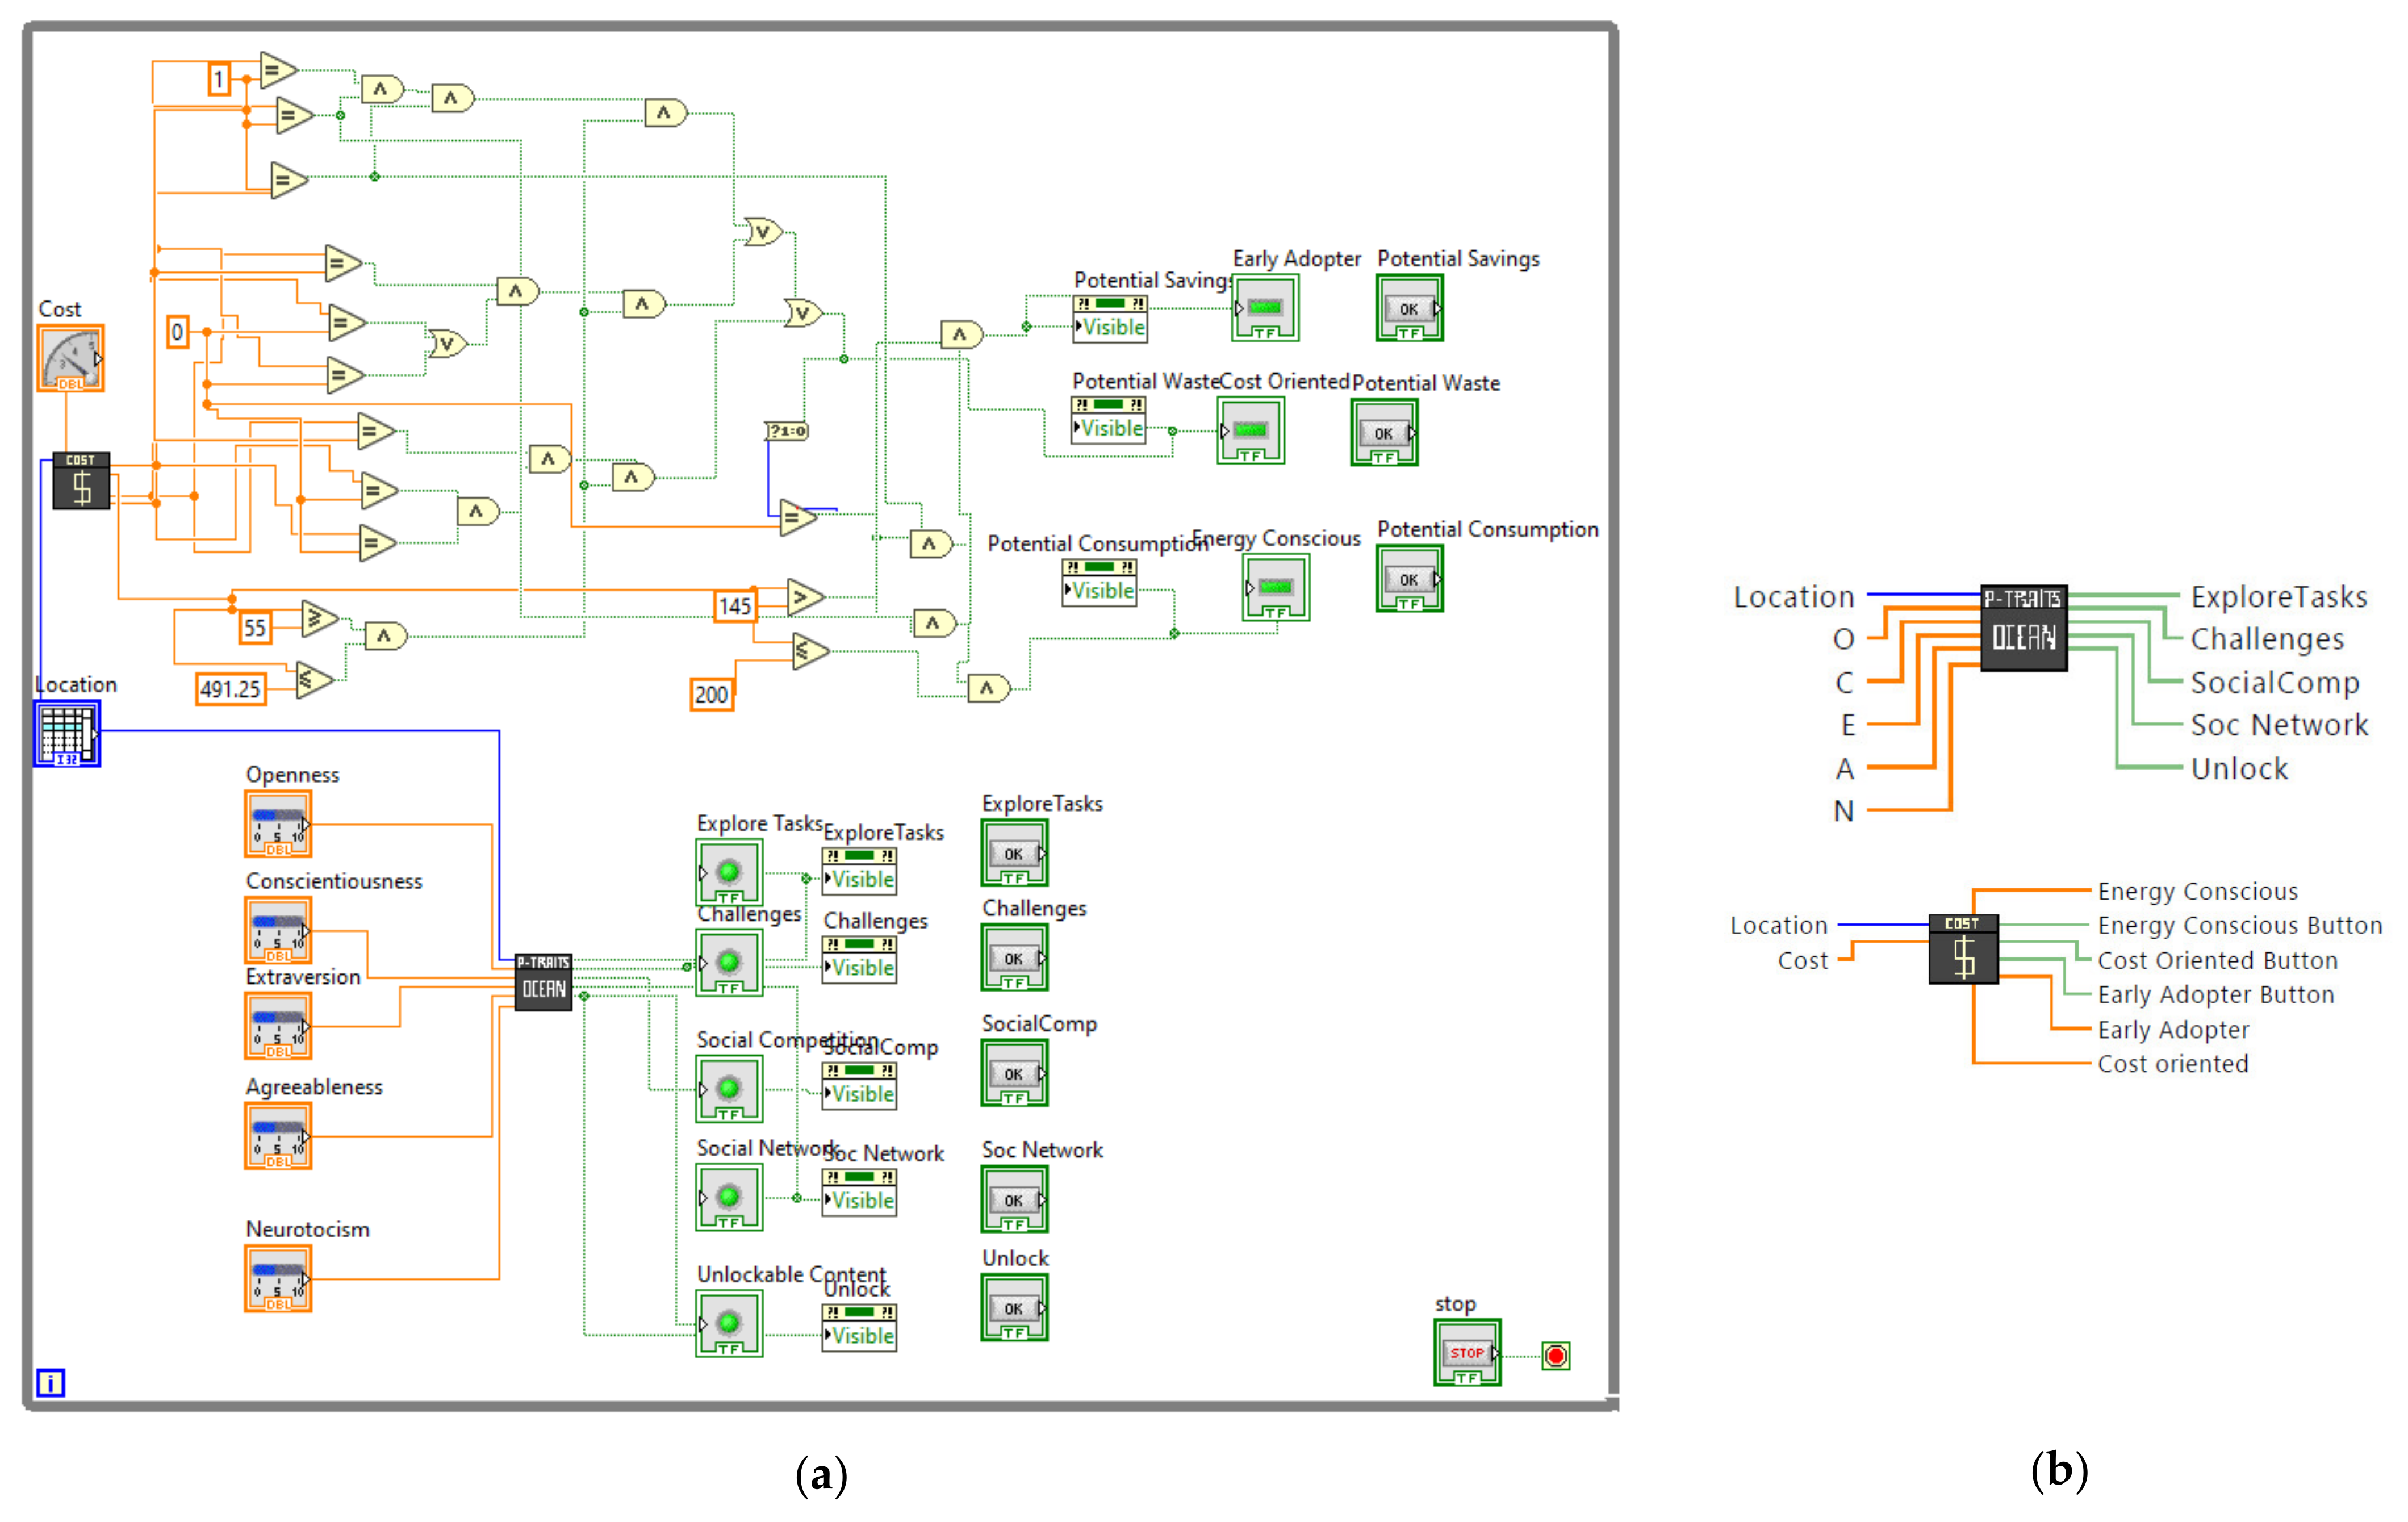Viewport: 2408px width, 1522px height.
Task: Click the Potential Waste OK button
Action: [1384, 433]
